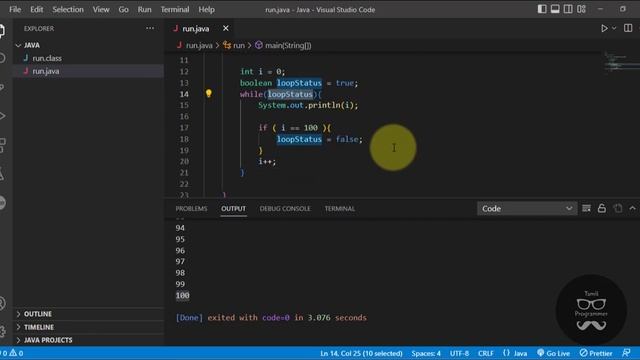Open the Edit menu
Screen dimensions: 640x360
pos(36,9)
